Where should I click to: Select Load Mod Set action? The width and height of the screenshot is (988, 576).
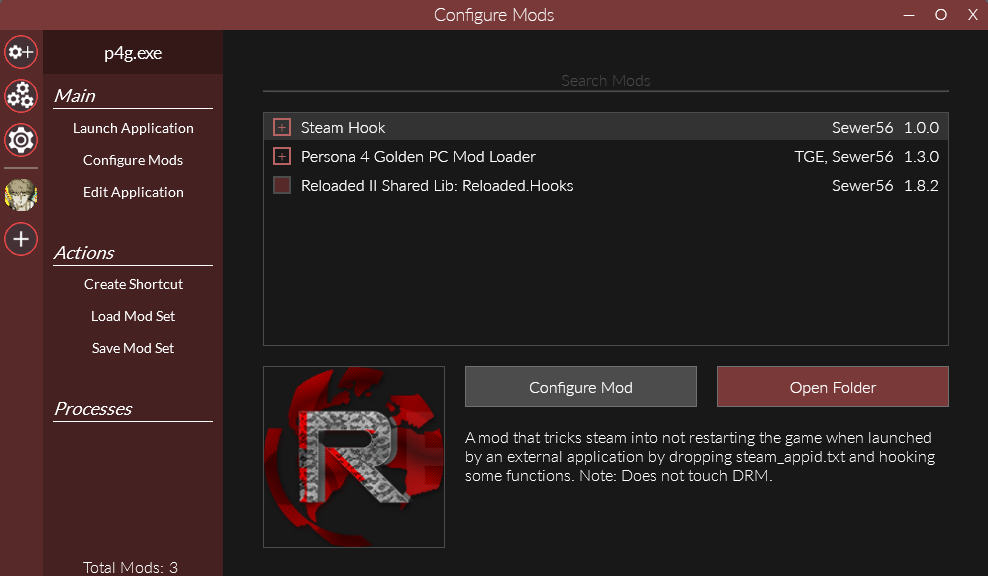(132, 315)
